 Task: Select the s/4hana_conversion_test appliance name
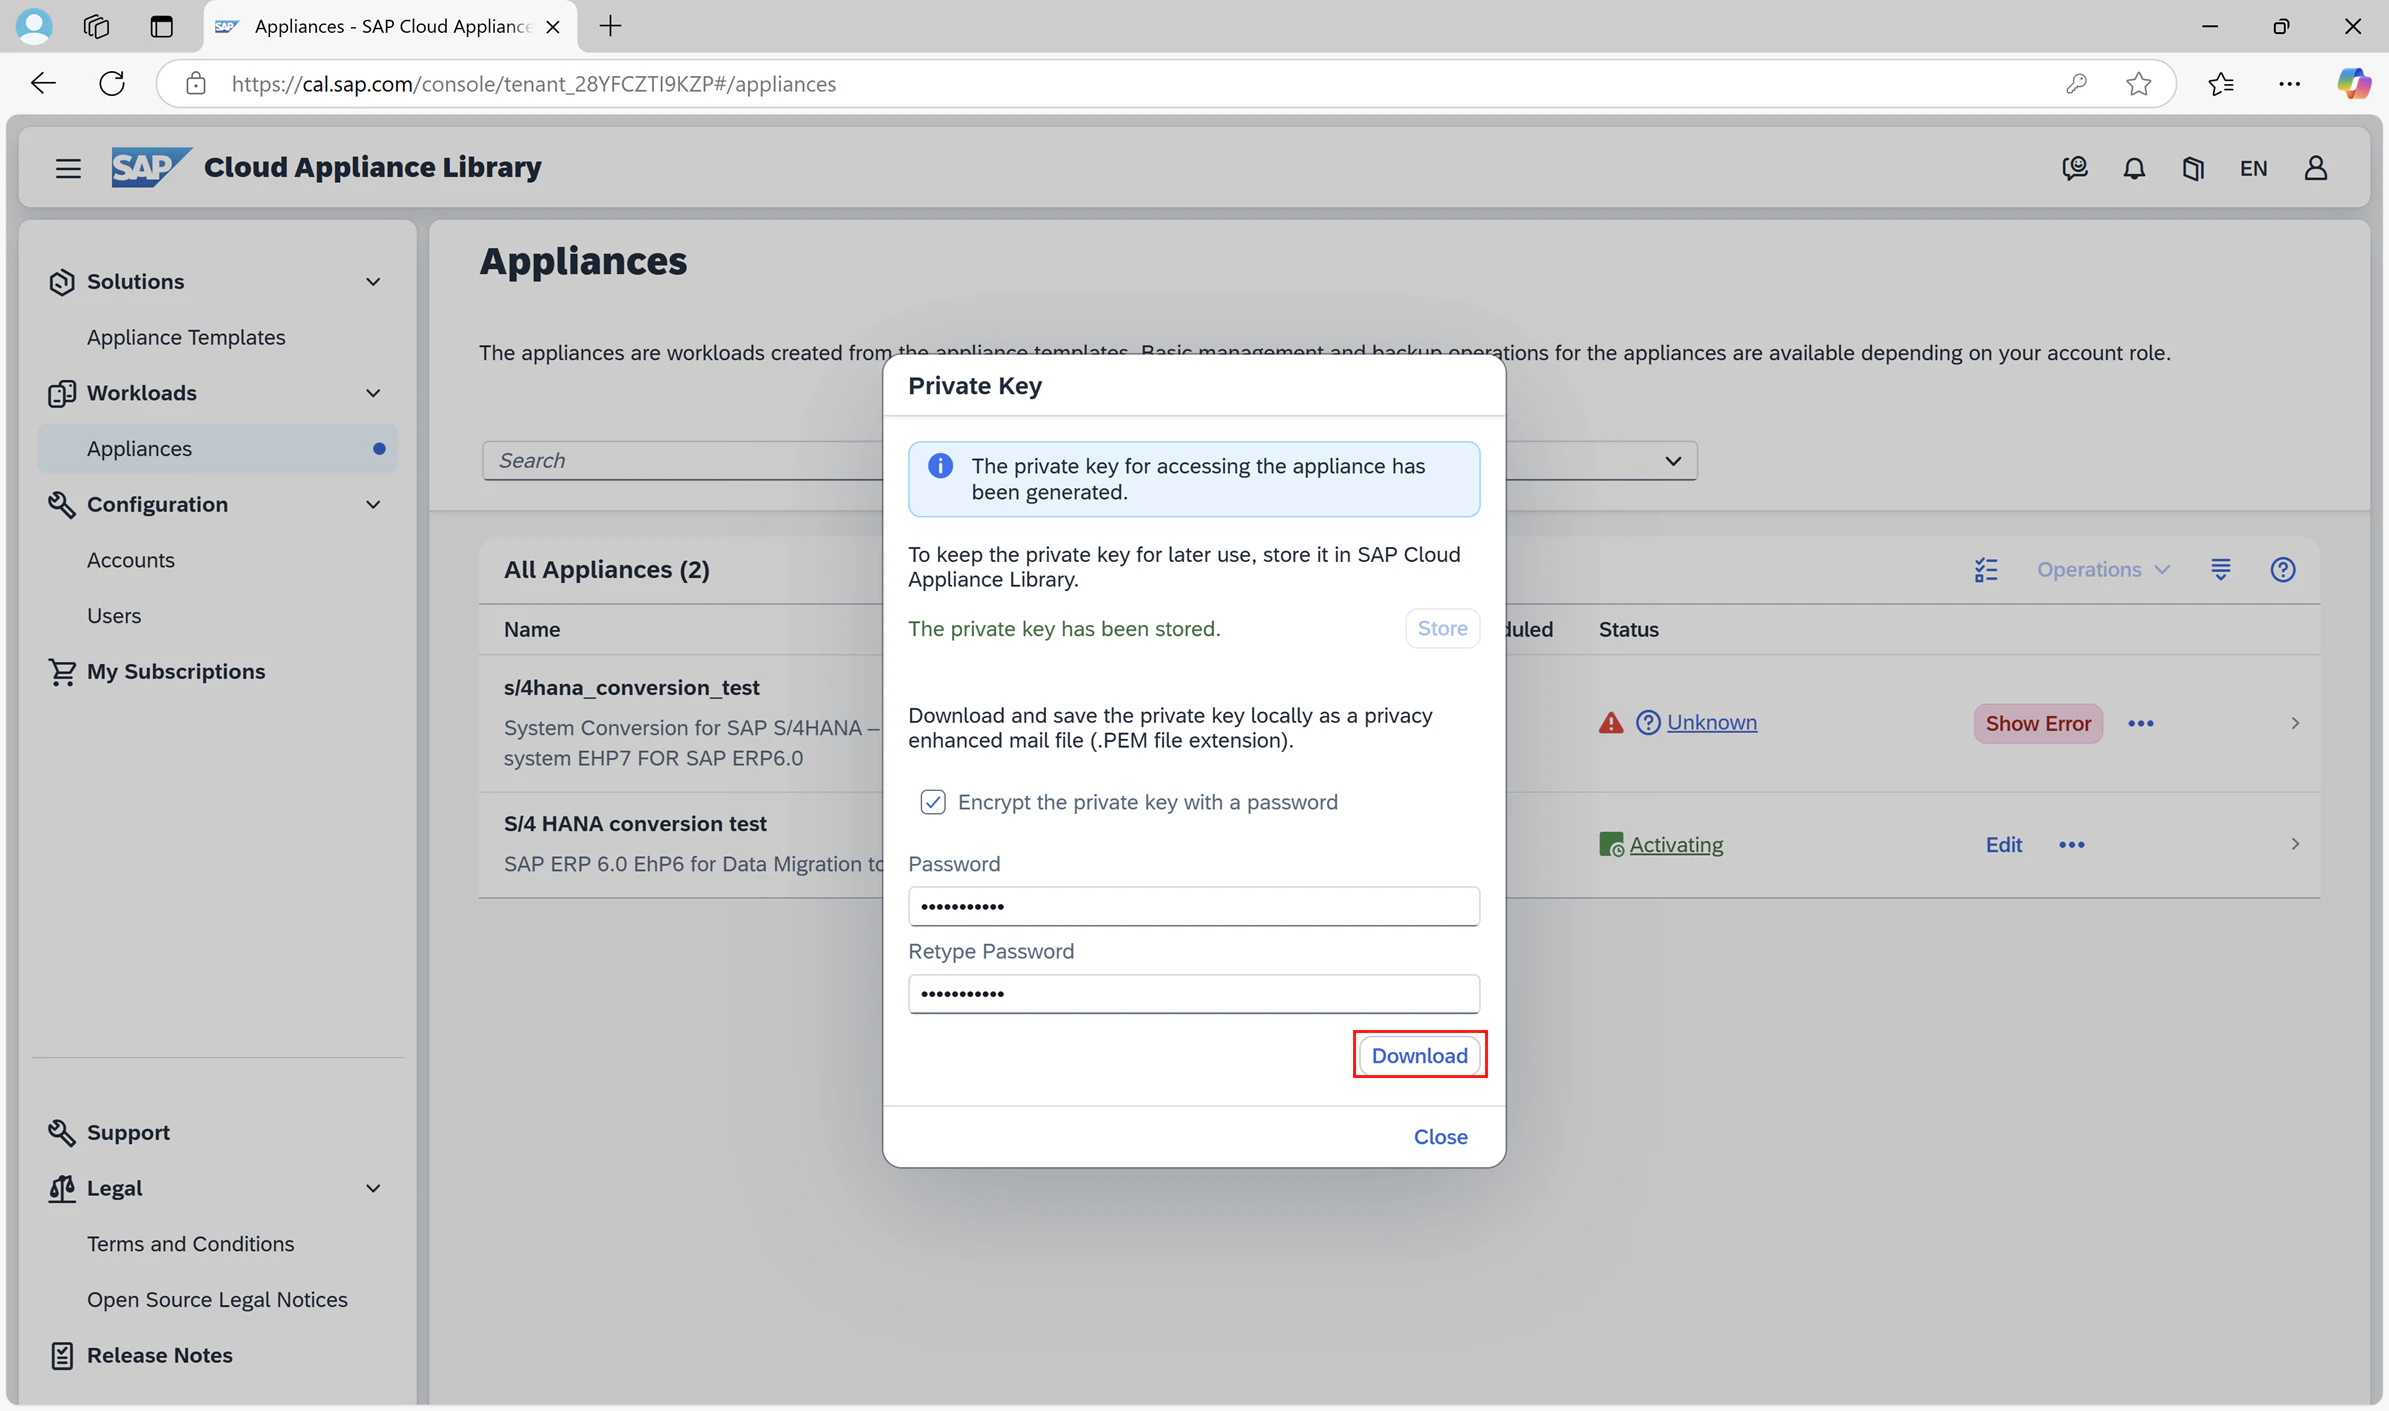point(631,688)
